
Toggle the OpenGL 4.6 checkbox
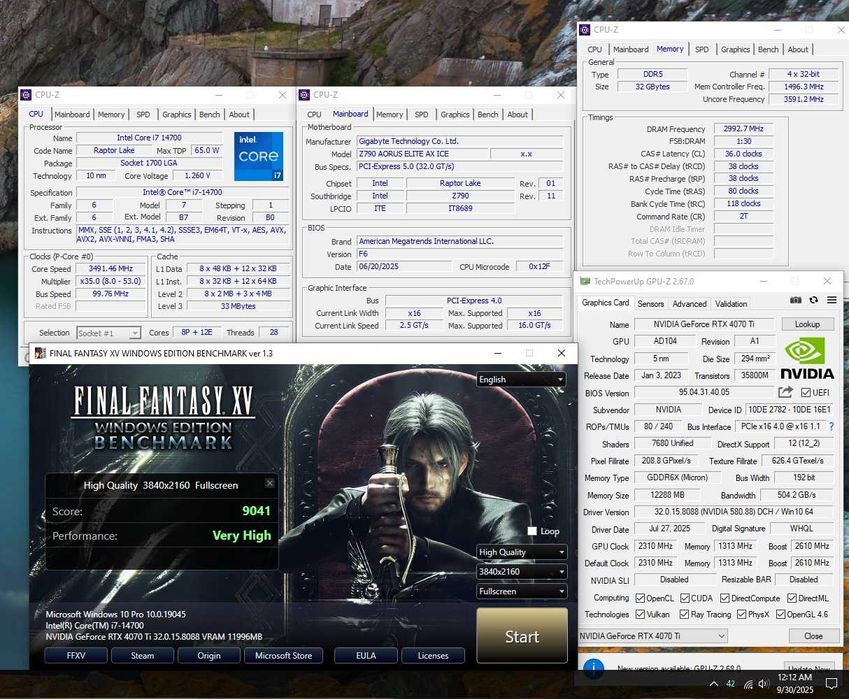click(x=780, y=614)
